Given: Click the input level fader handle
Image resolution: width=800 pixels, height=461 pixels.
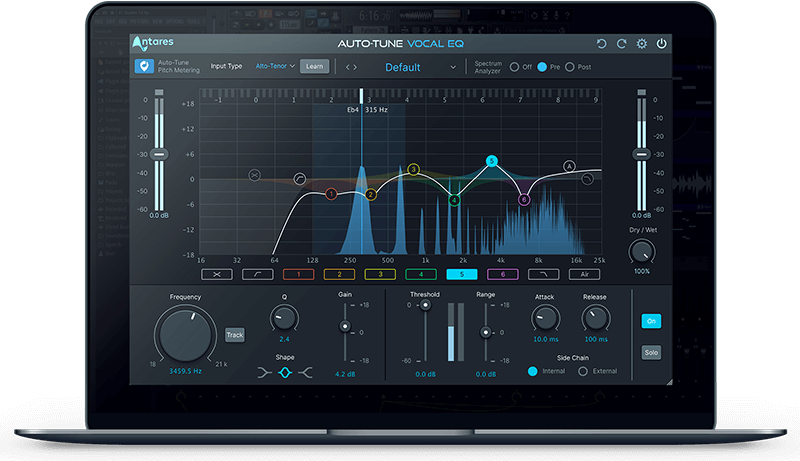Looking at the screenshot, I should pyautogui.click(x=159, y=155).
